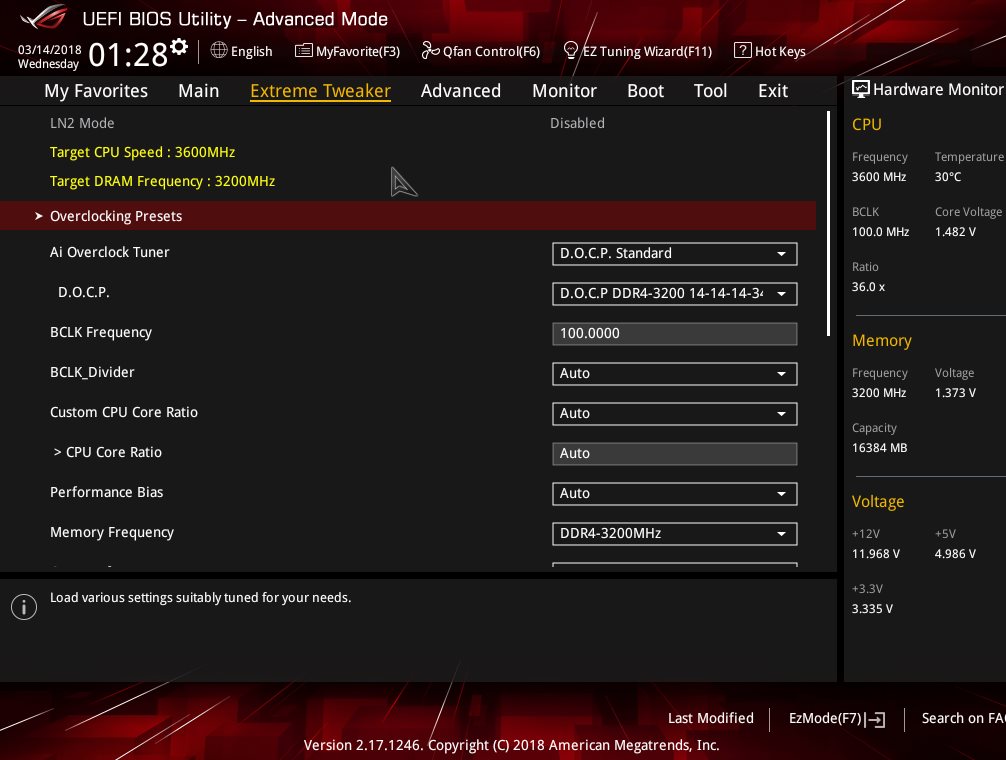The height and width of the screenshot is (760, 1006).
Task: Click the Hardware Monitor screen icon
Action: pyautogui.click(x=860, y=89)
